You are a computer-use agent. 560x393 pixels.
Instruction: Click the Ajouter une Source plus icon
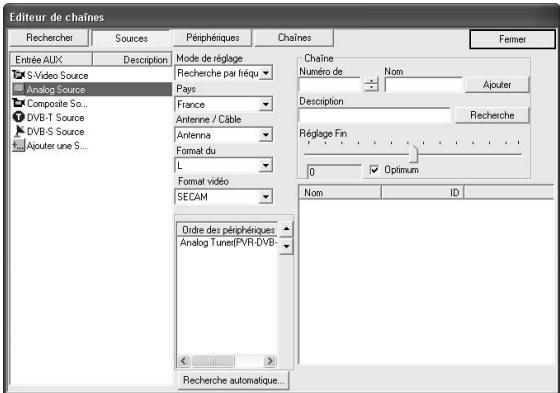click(x=19, y=145)
